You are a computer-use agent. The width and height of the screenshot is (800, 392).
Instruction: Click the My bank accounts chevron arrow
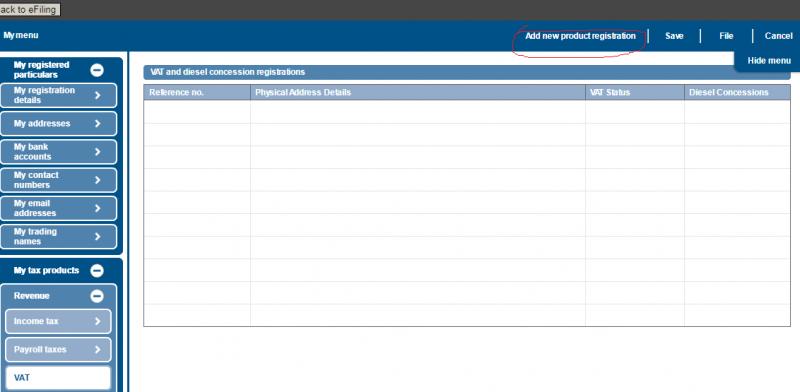(x=97, y=152)
